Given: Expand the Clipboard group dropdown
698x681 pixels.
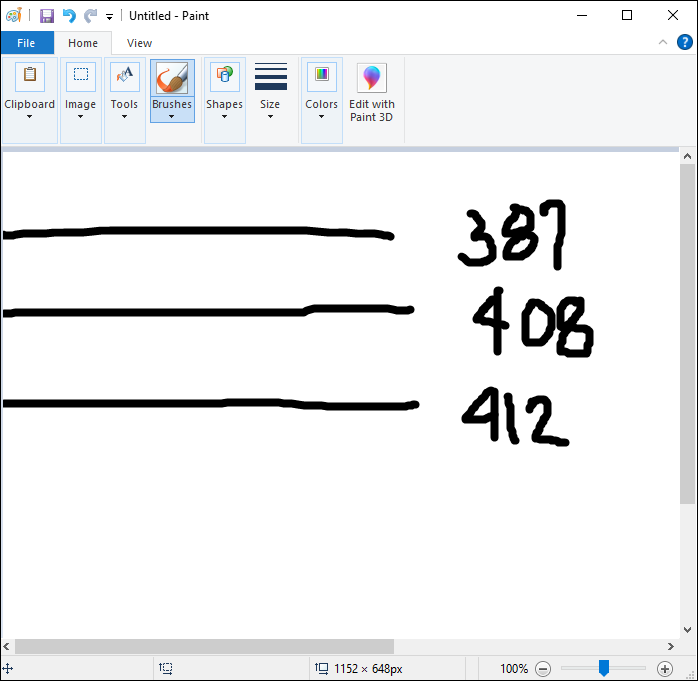Looking at the screenshot, I should 29,117.
